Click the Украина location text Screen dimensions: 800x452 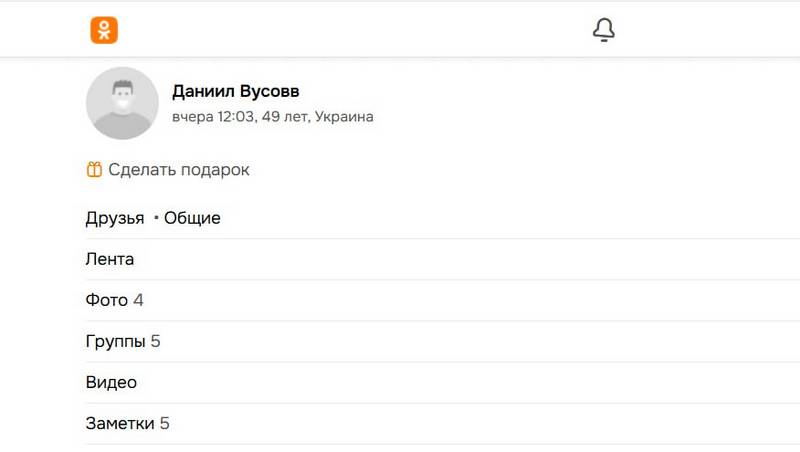coord(344,117)
